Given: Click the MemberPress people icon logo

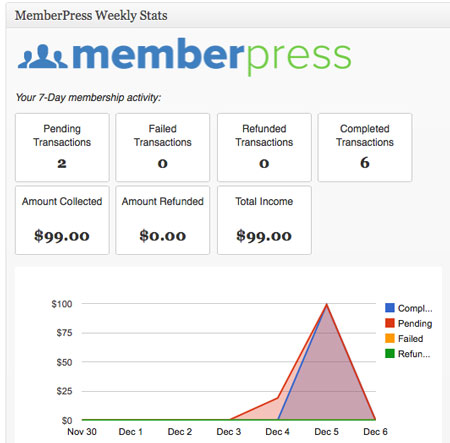Looking at the screenshot, I should tap(43, 57).
